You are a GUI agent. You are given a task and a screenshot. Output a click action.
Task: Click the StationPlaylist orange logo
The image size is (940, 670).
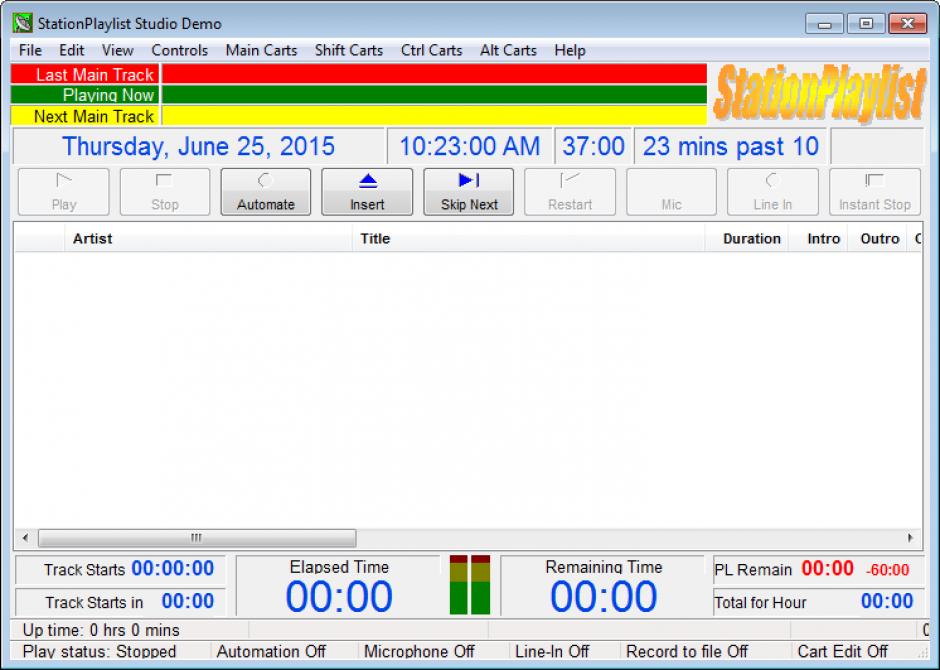pos(820,93)
